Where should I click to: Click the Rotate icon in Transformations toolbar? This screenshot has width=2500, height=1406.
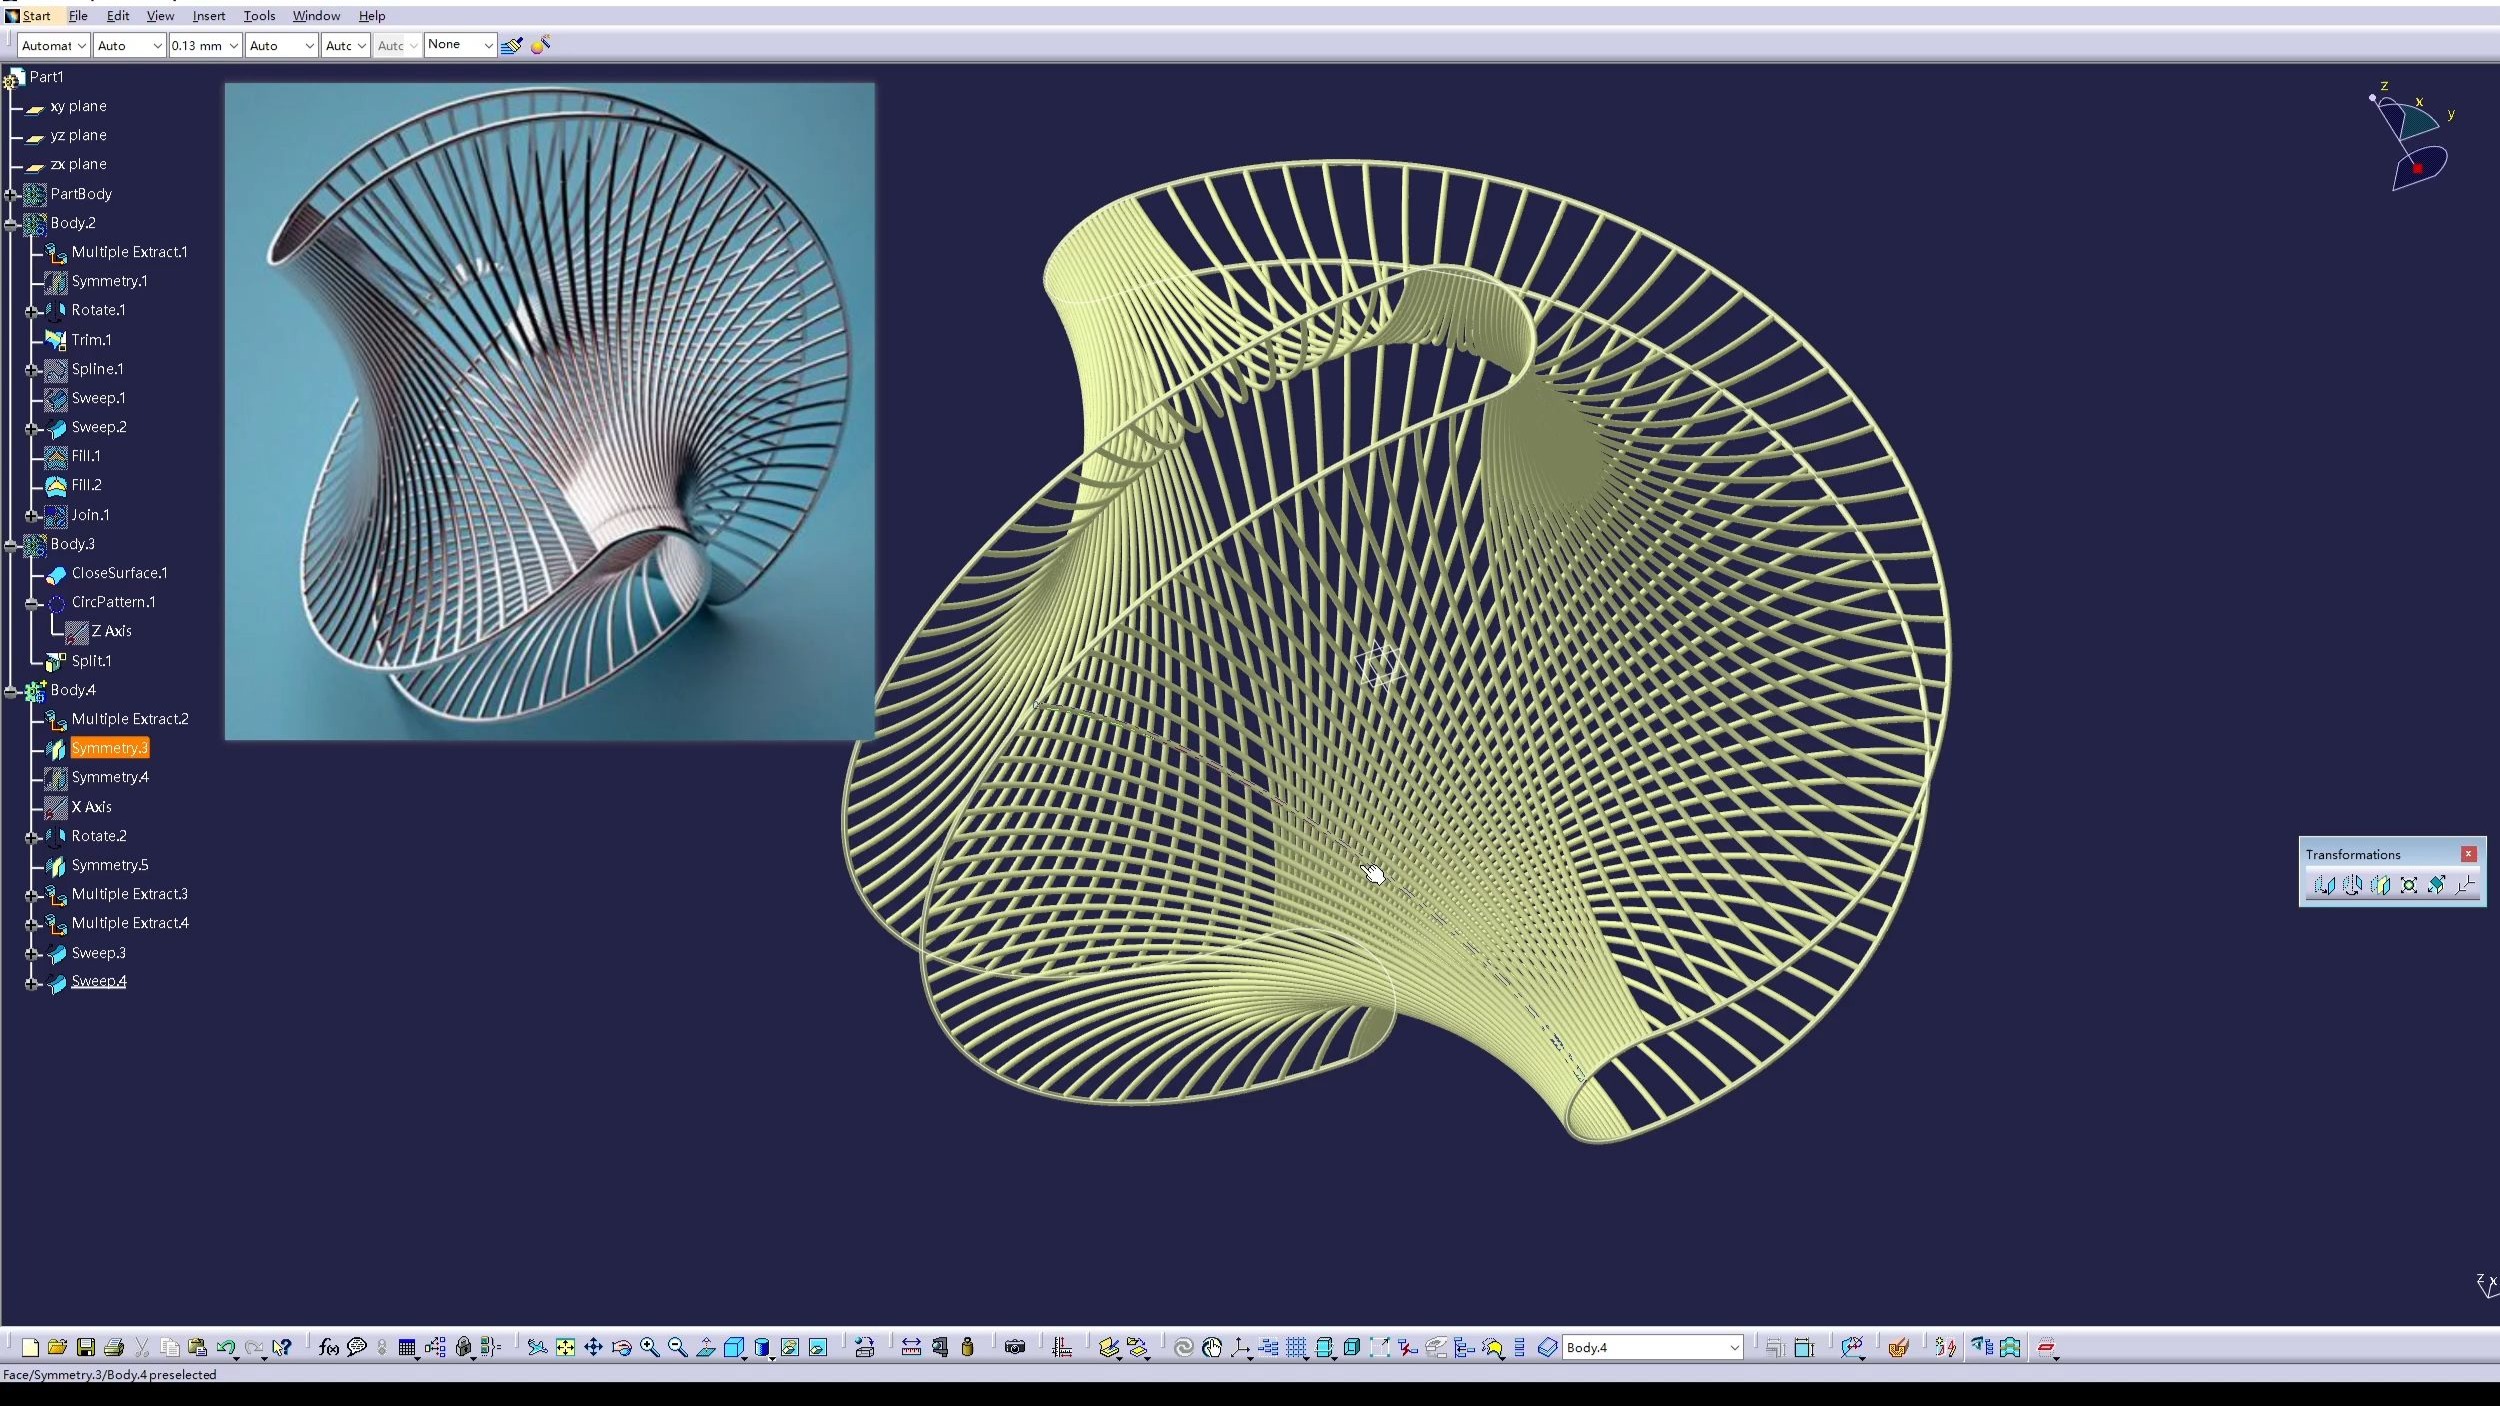(x=2352, y=885)
